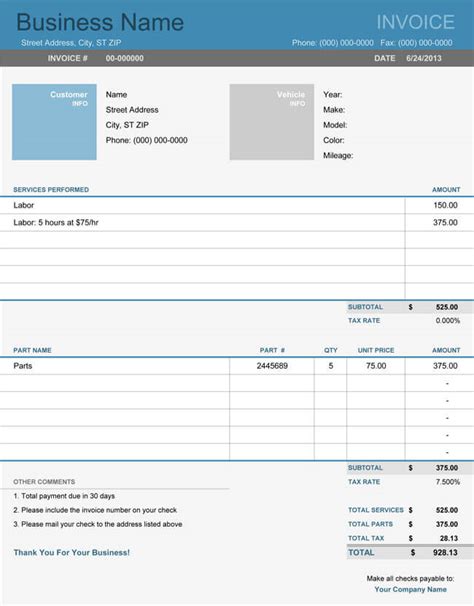
Task: Select comment about including invoice number on check
Action: click(95, 510)
